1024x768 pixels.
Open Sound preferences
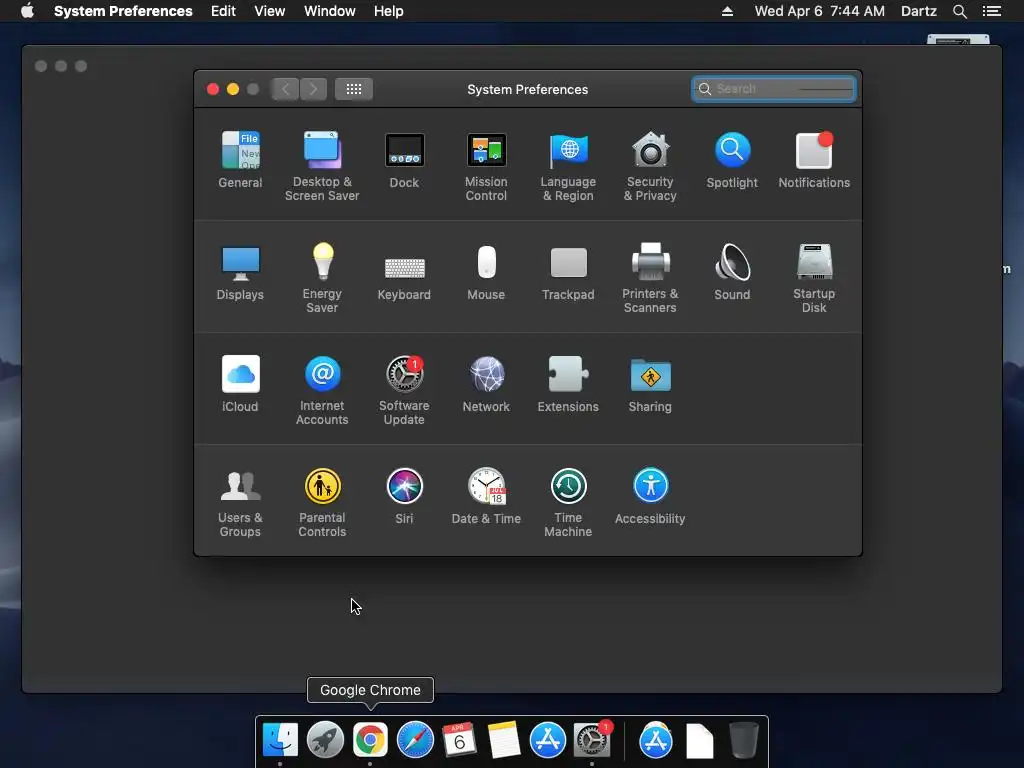coord(732,272)
